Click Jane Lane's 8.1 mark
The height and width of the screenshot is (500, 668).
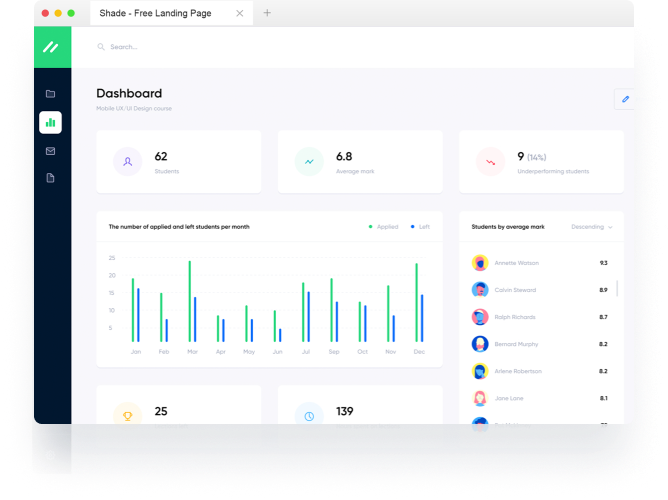pos(604,399)
